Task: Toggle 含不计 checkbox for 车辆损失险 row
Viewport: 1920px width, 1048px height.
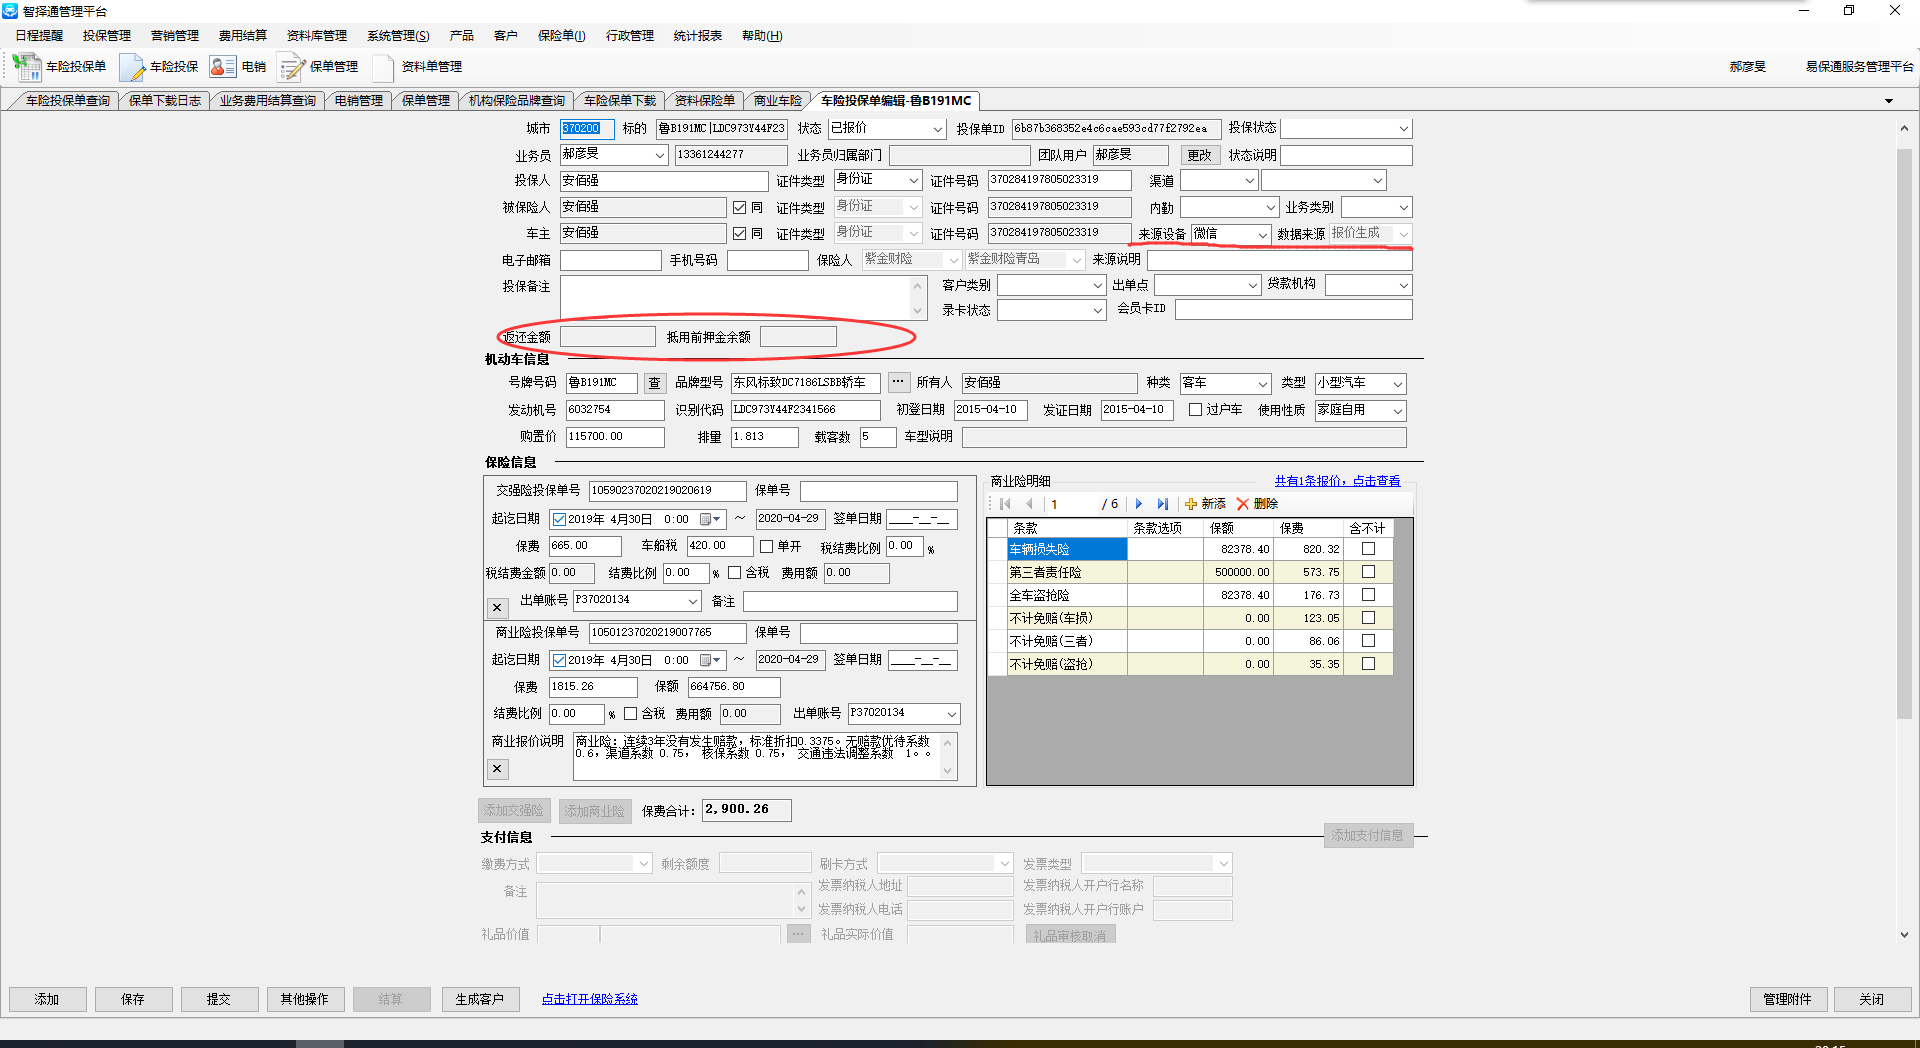Action: click(x=1368, y=549)
